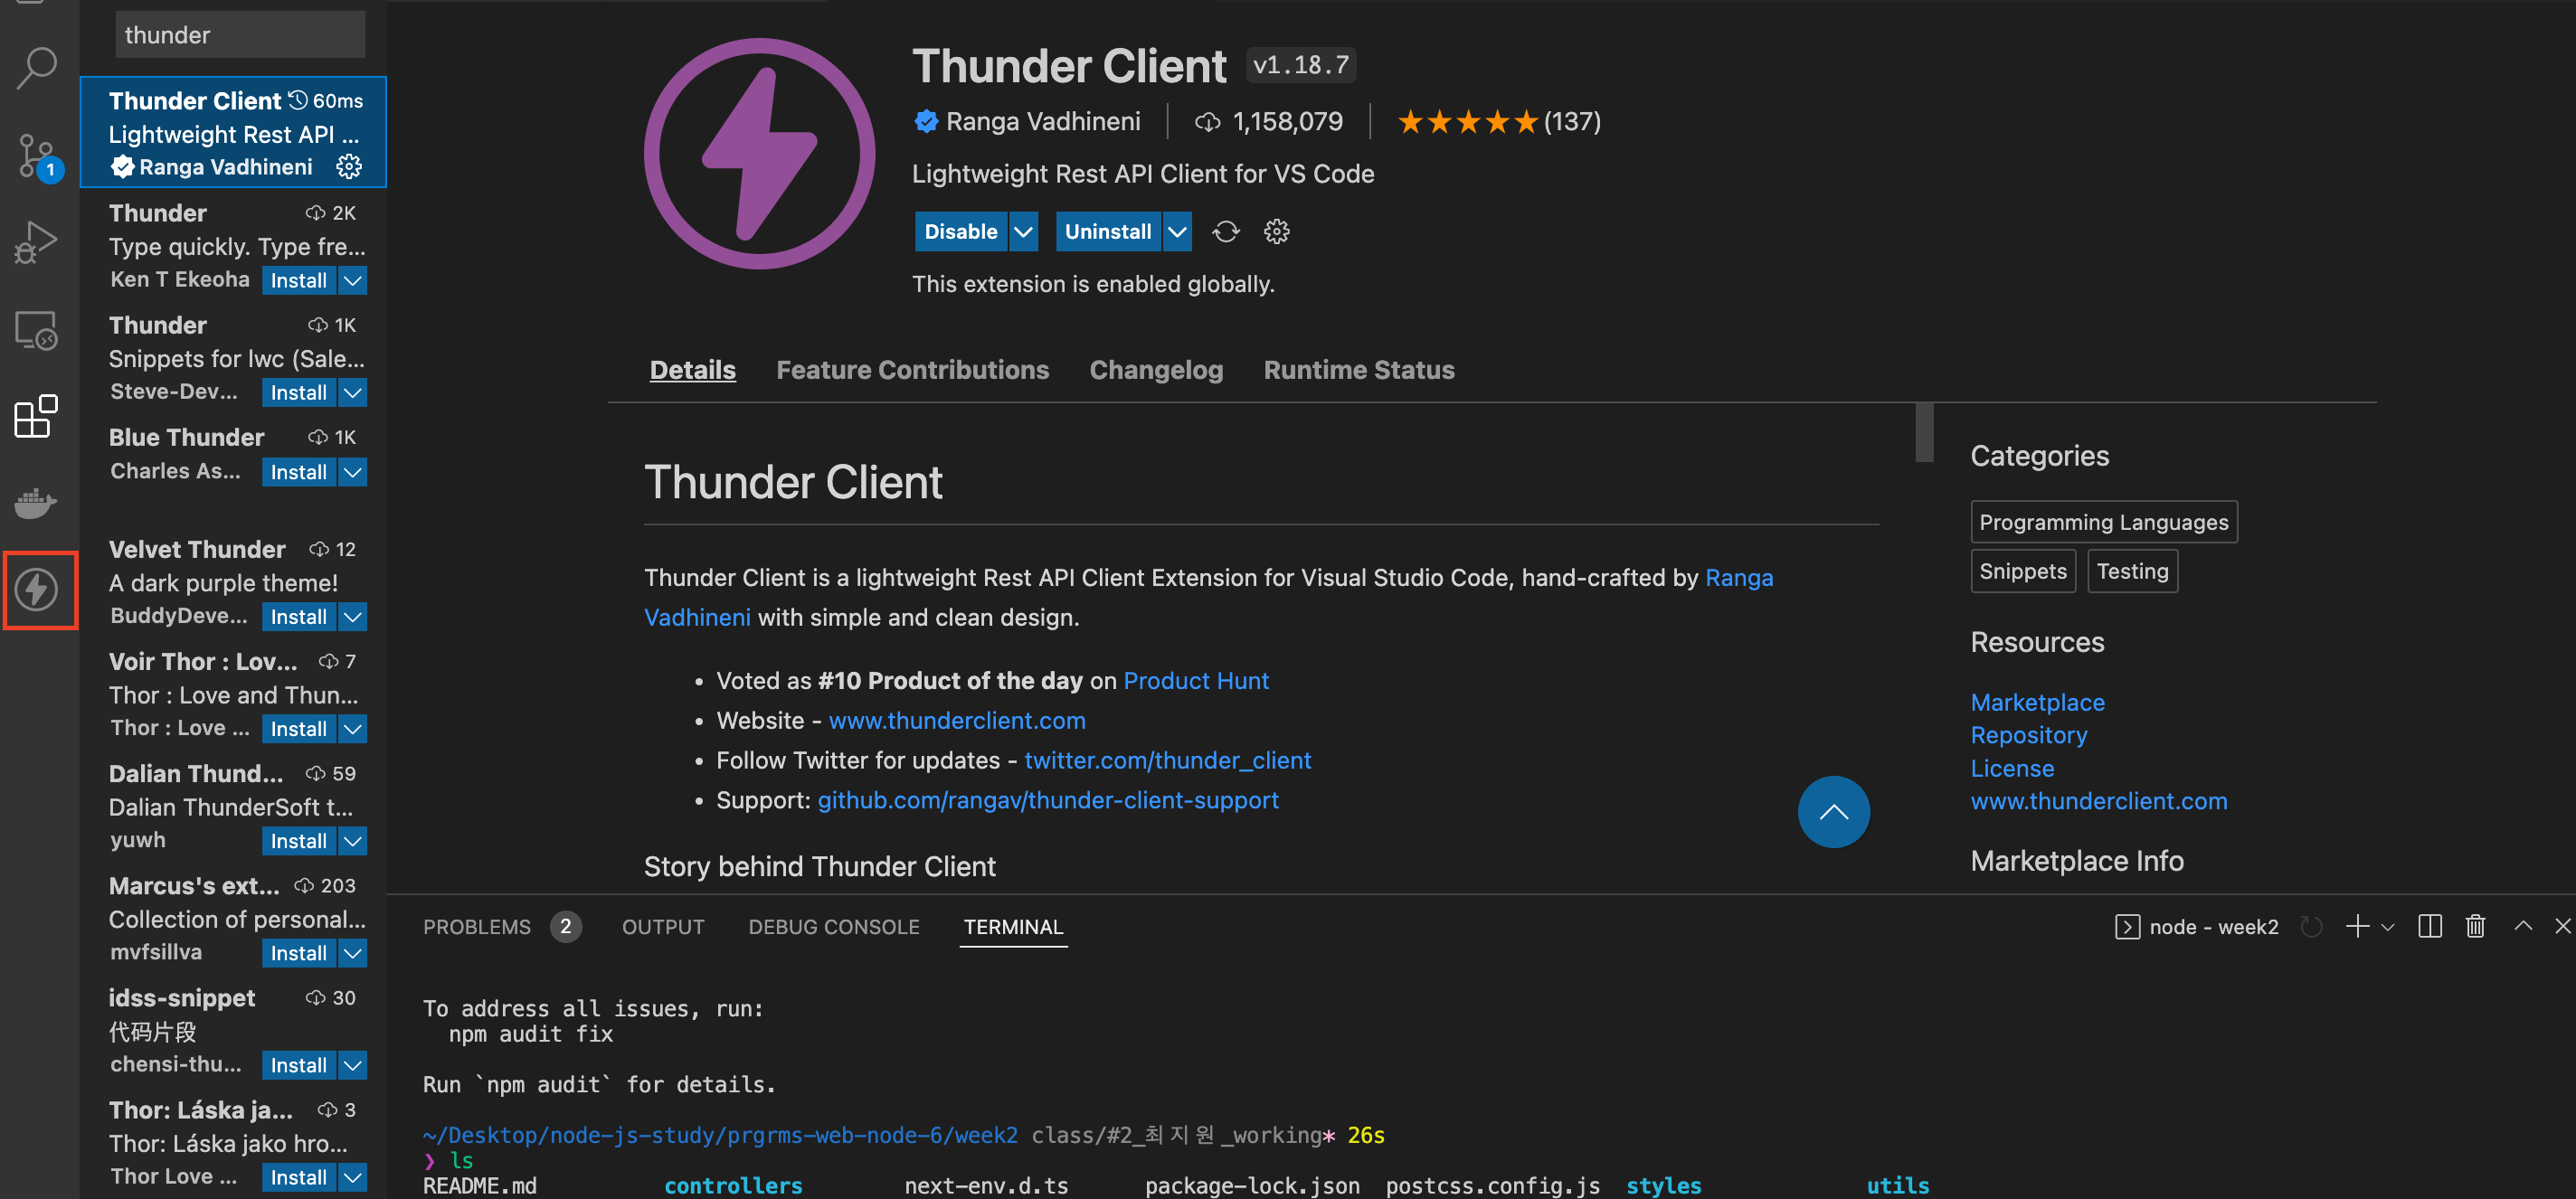Image resolution: width=2576 pixels, height=1199 pixels.
Task: Split the terminal panel
Action: click(x=2429, y=926)
